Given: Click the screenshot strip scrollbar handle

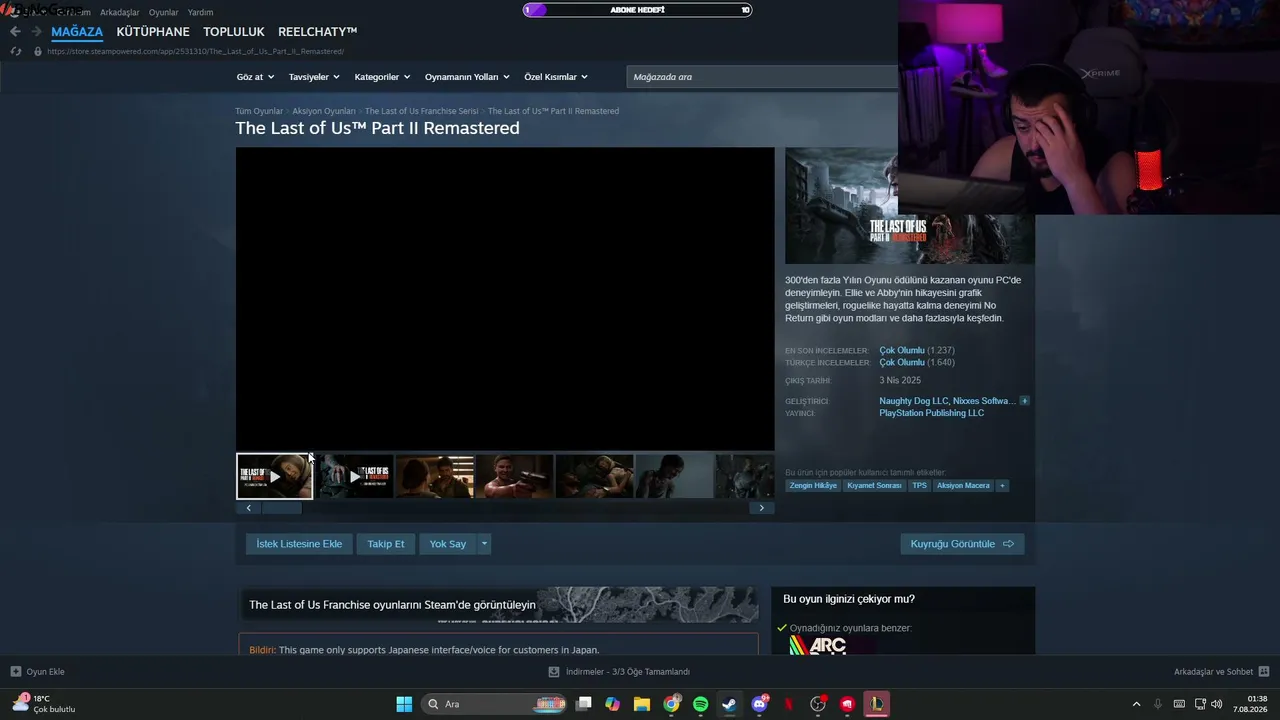Looking at the screenshot, I should 281,508.
